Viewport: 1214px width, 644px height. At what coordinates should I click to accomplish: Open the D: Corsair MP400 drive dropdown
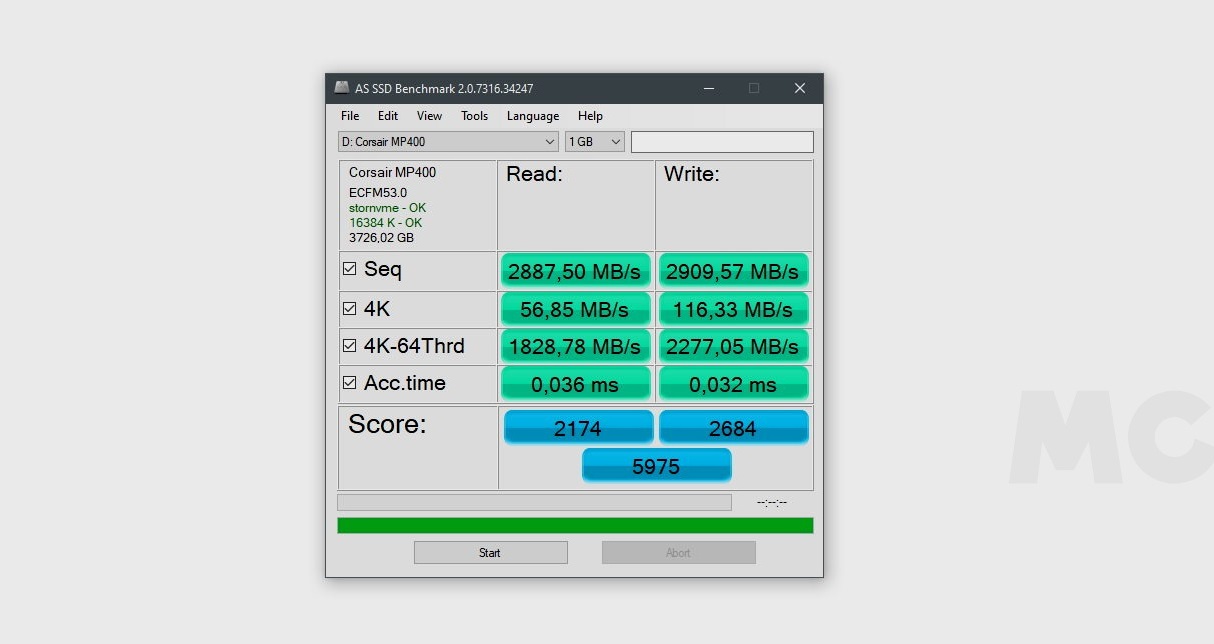point(448,142)
